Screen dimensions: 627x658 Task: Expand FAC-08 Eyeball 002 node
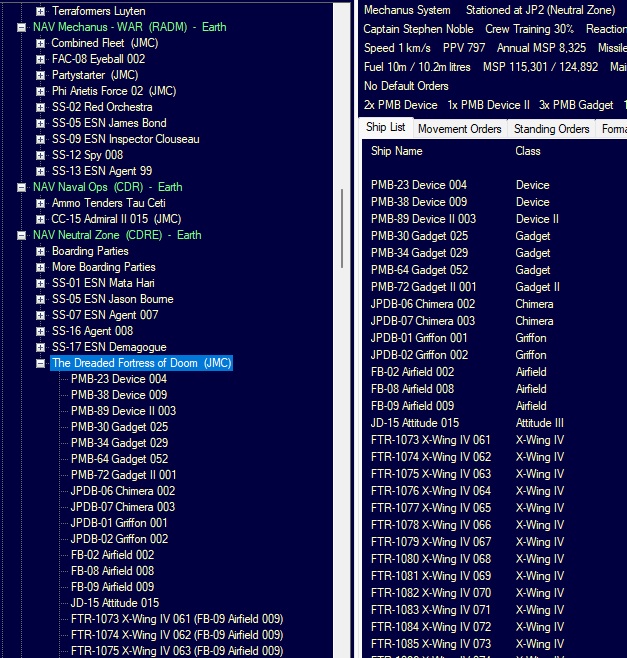(40, 59)
